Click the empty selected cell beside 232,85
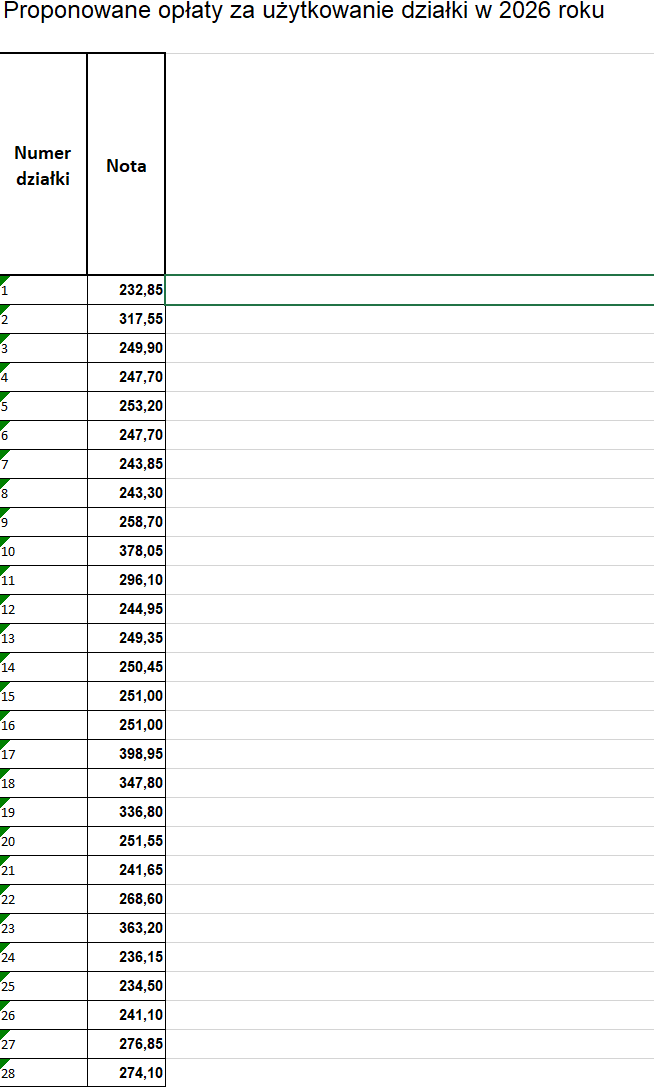This screenshot has width=654, height=1087. pos(409,290)
